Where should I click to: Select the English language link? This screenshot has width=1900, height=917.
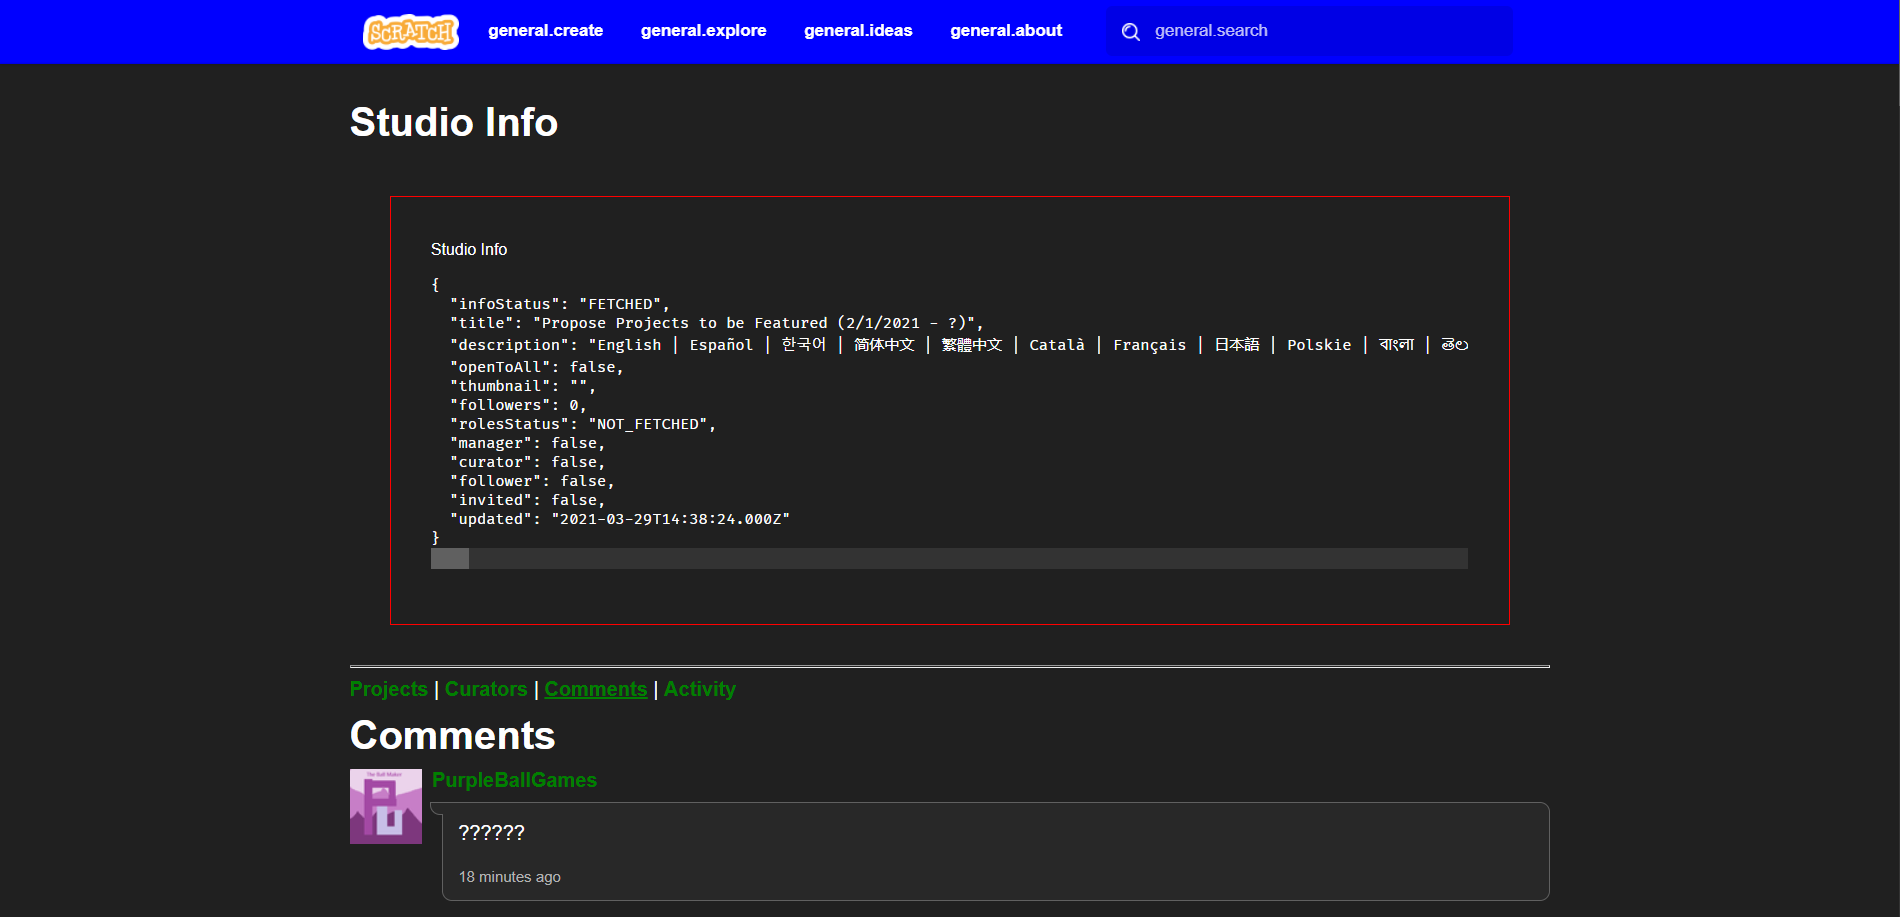pyautogui.click(x=625, y=344)
